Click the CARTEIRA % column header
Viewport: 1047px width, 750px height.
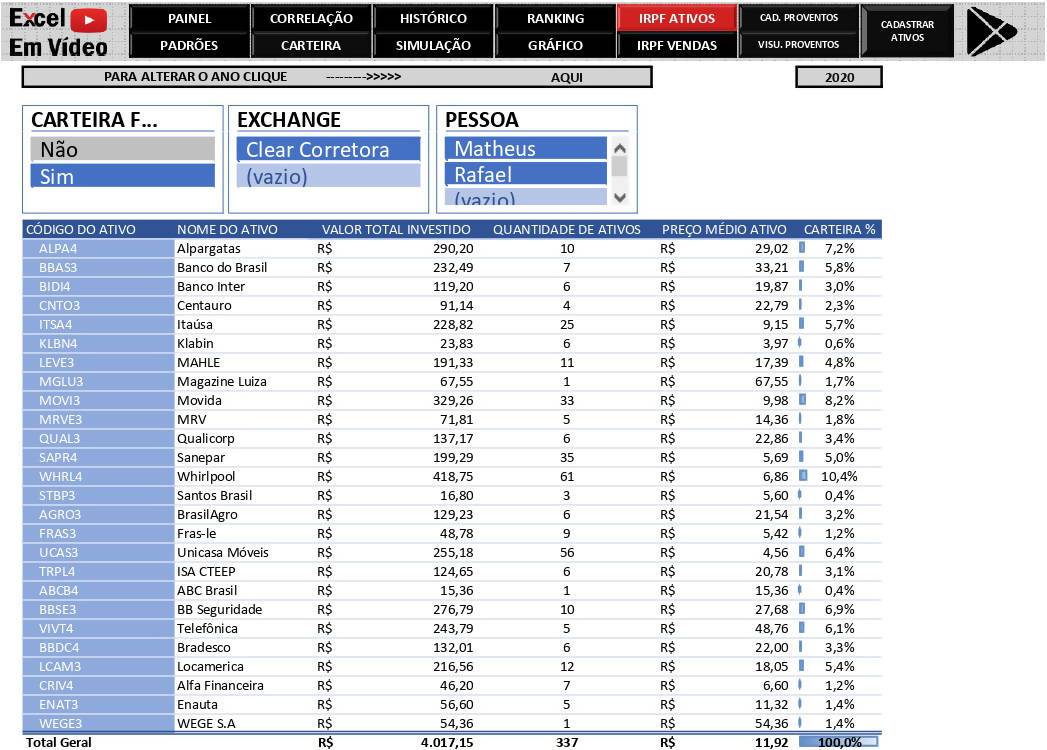click(839, 229)
